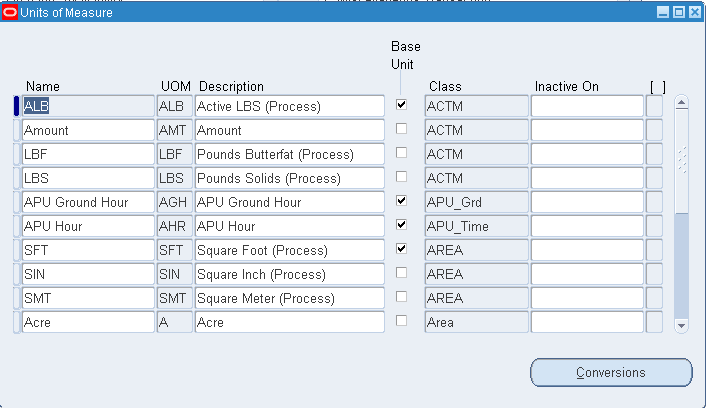The width and height of the screenshot is (707, 408).
Task: Click the Inactive On field for LBF
Action: 587,154
